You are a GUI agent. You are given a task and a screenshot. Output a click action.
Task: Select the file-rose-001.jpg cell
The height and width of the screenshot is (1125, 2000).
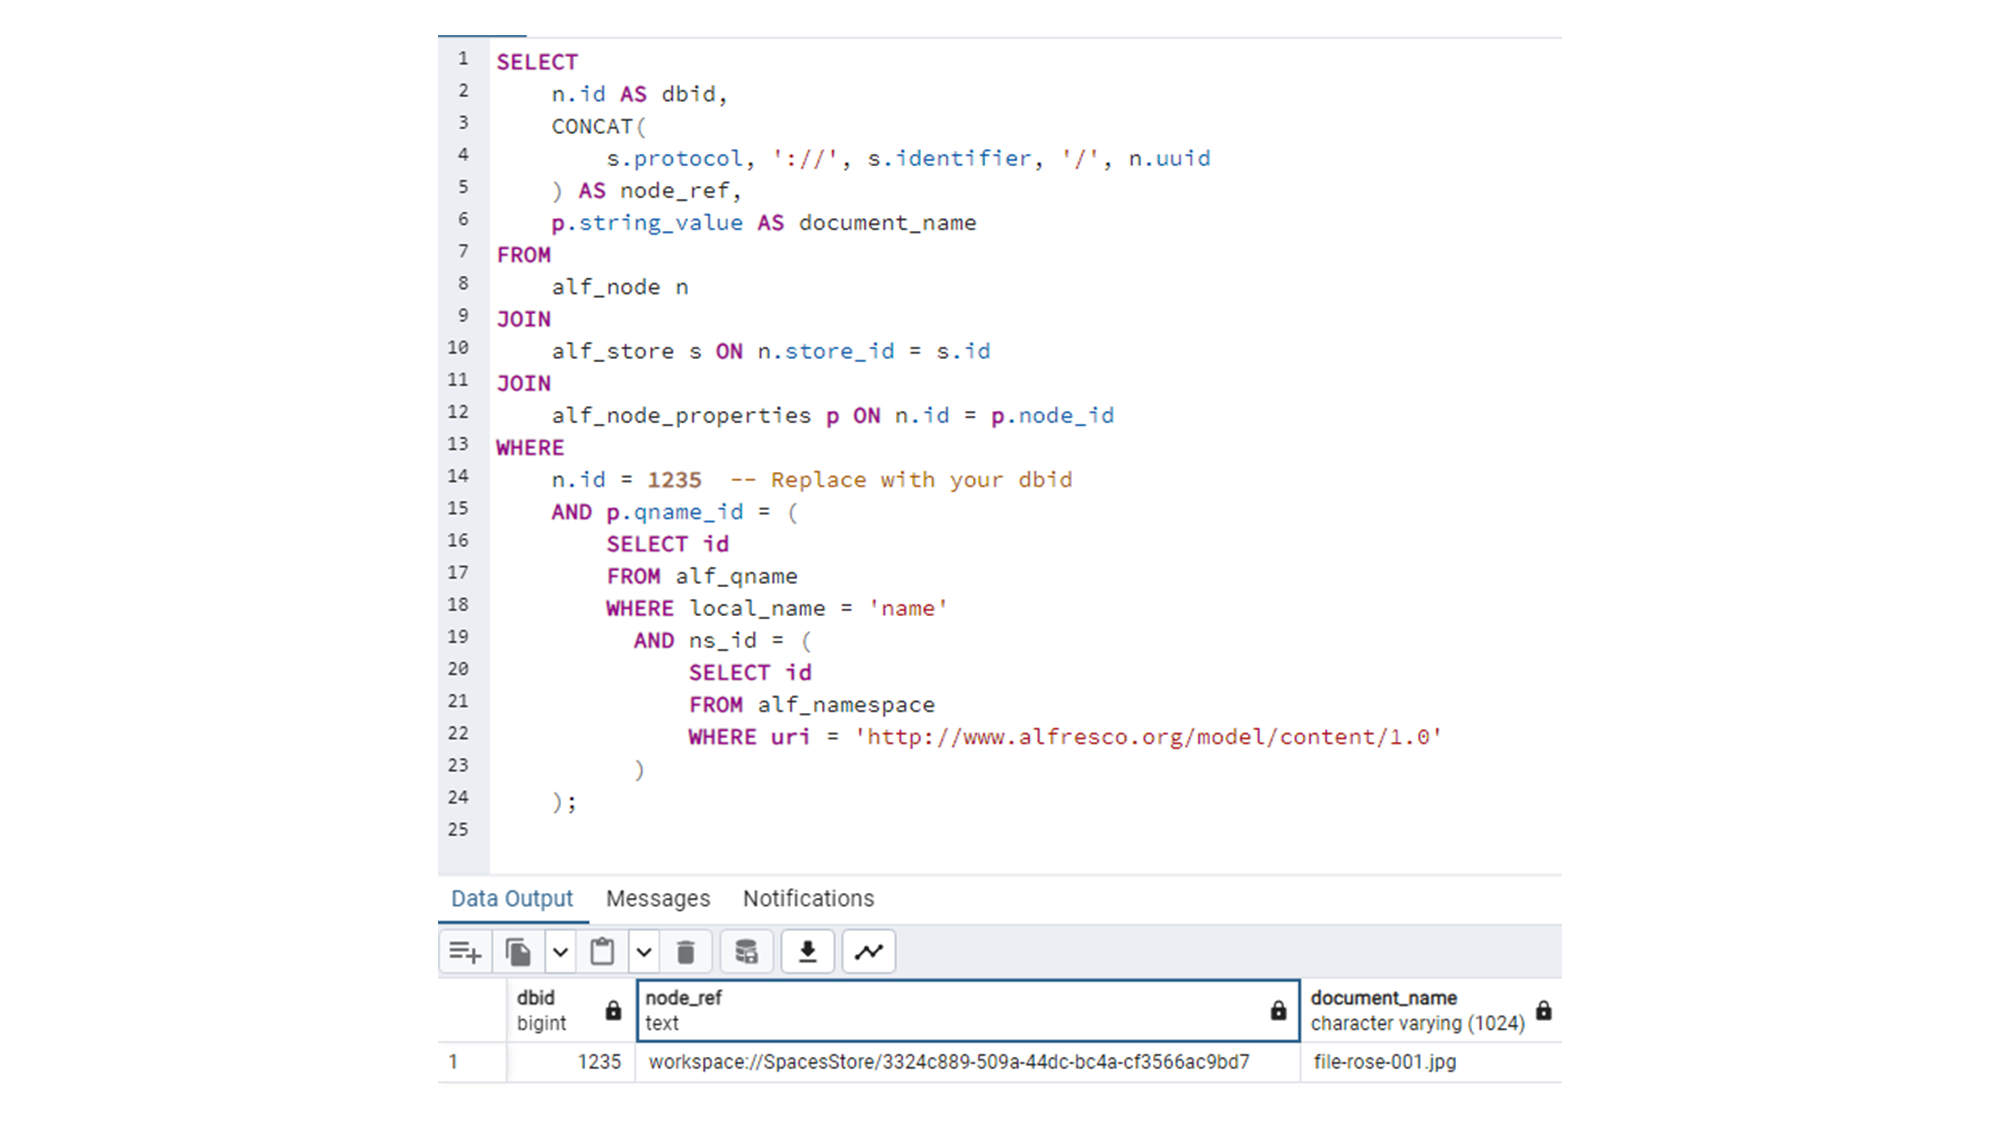(1431, 1062)
